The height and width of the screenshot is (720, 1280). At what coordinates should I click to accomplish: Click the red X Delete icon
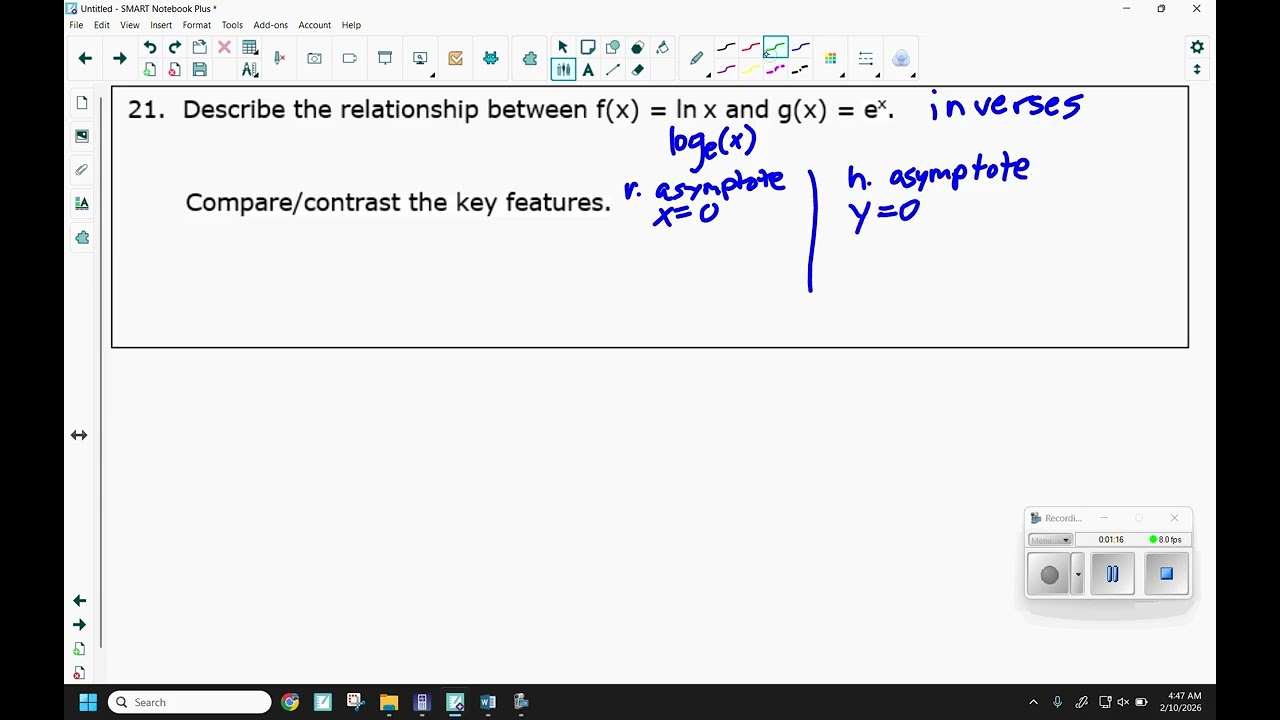224,47
